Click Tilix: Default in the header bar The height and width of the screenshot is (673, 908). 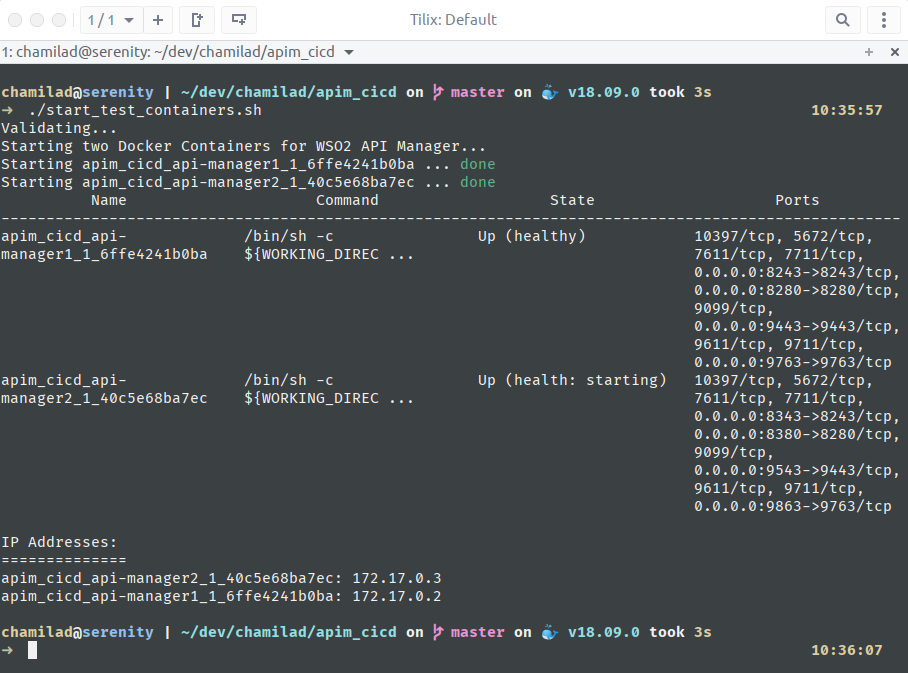[x=453, y=19]
